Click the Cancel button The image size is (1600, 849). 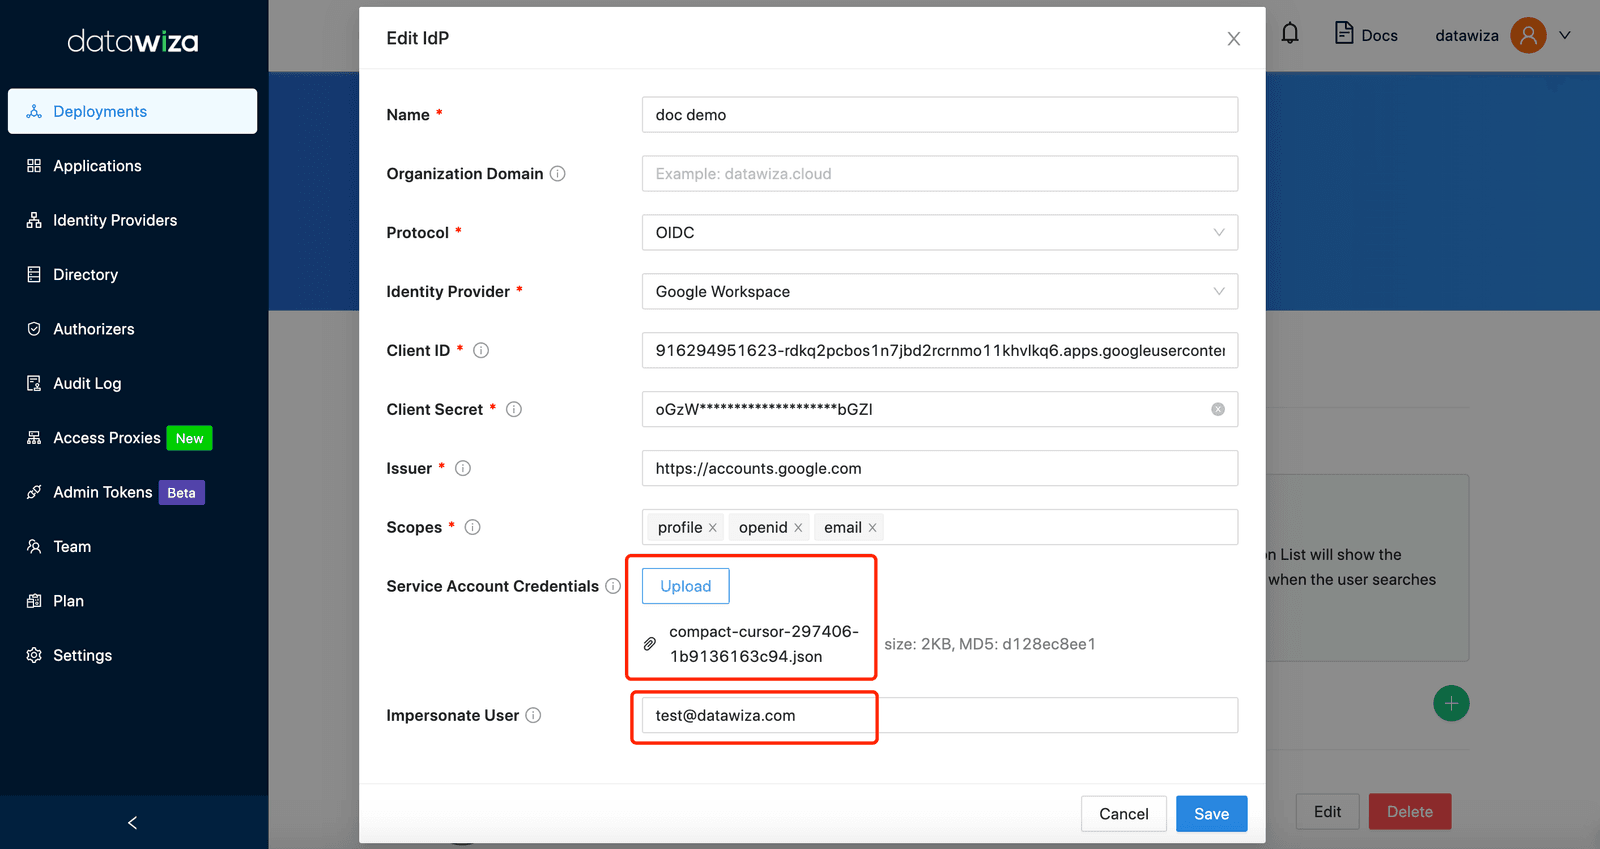(1124, 814)
